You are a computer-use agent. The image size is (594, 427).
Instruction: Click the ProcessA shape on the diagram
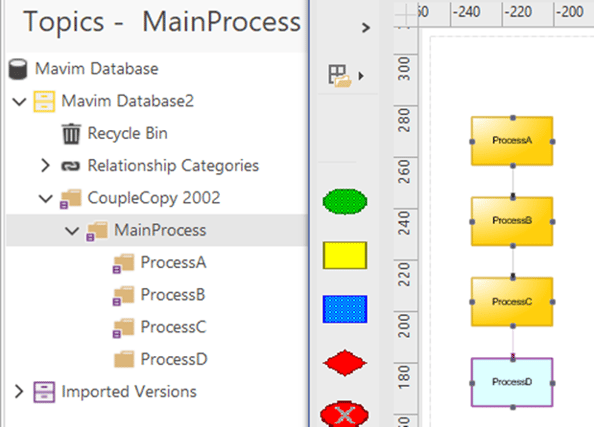[512, 141]
